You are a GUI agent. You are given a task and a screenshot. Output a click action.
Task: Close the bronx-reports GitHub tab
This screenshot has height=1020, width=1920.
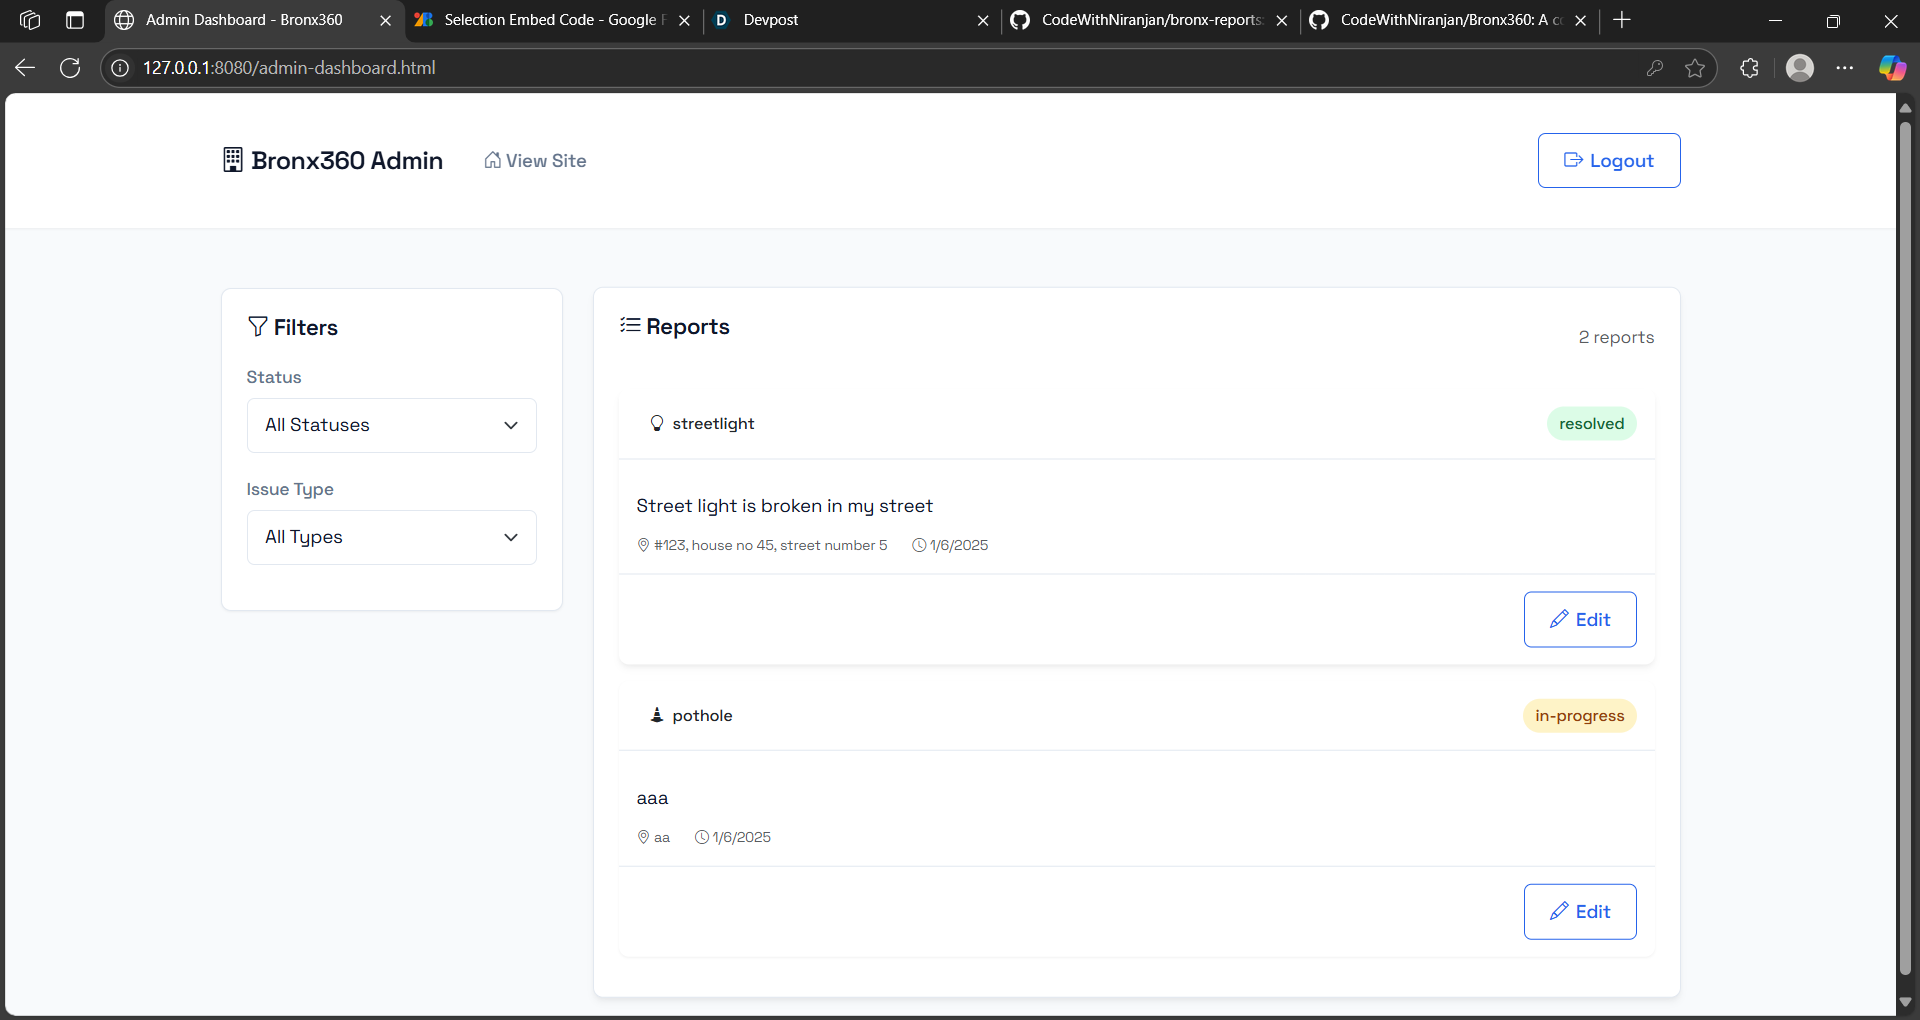(1282, 20)
